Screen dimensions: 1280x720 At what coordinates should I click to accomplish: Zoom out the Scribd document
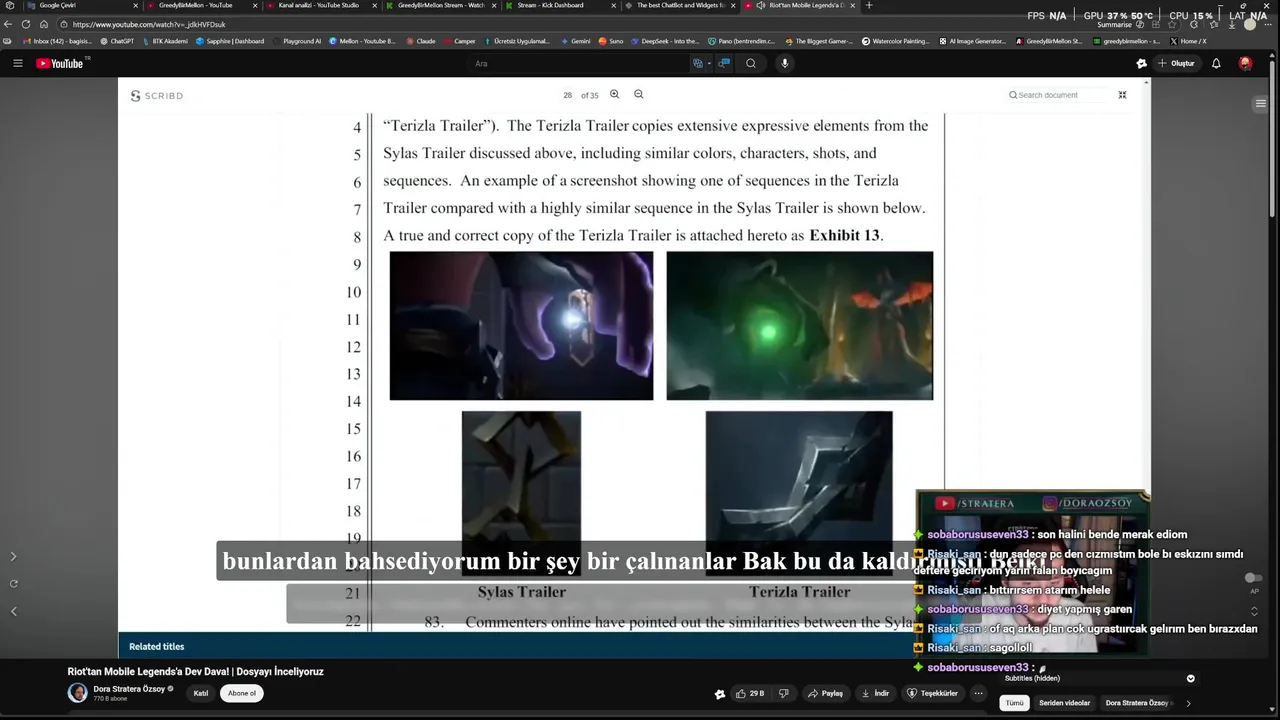(x=639, y=94)
